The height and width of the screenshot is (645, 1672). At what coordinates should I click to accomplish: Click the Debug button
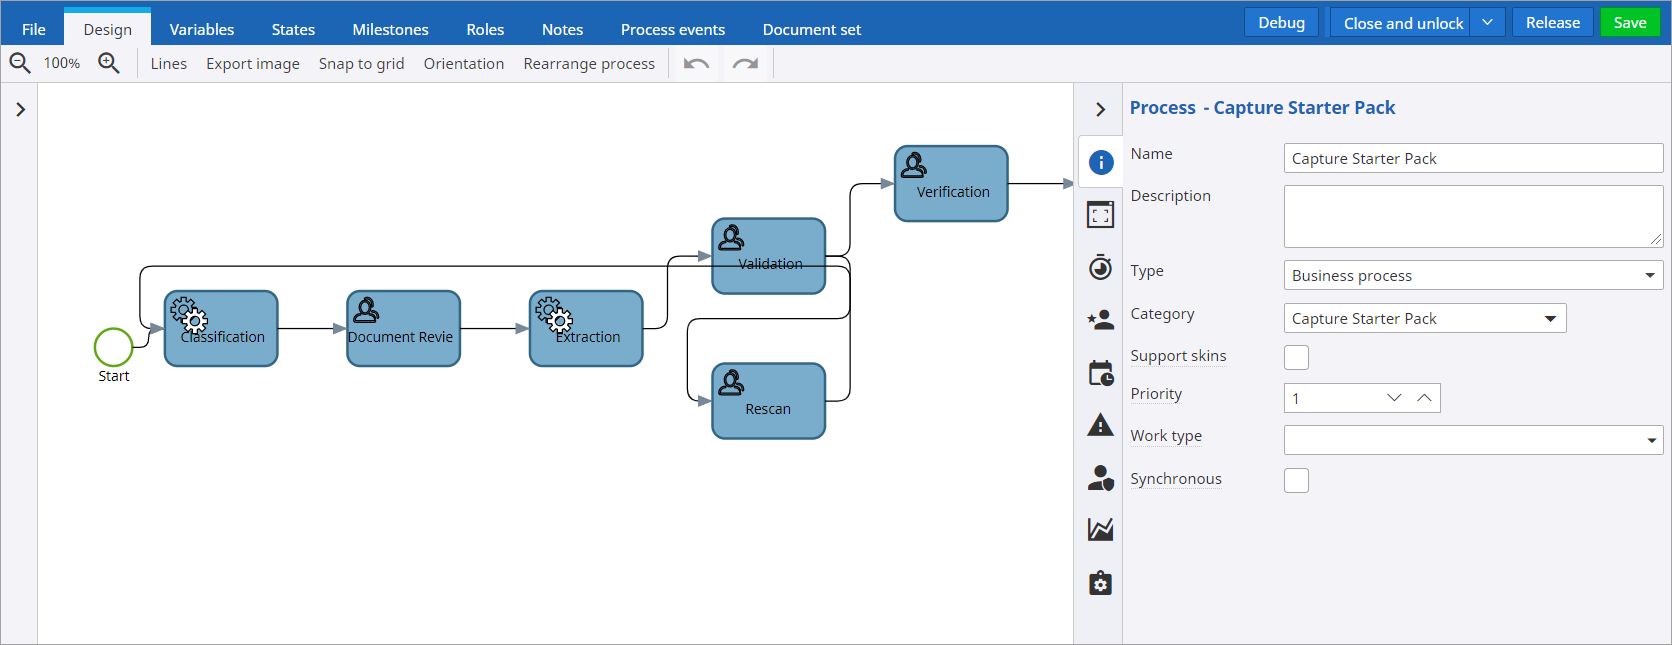(x=1281, y=23)
